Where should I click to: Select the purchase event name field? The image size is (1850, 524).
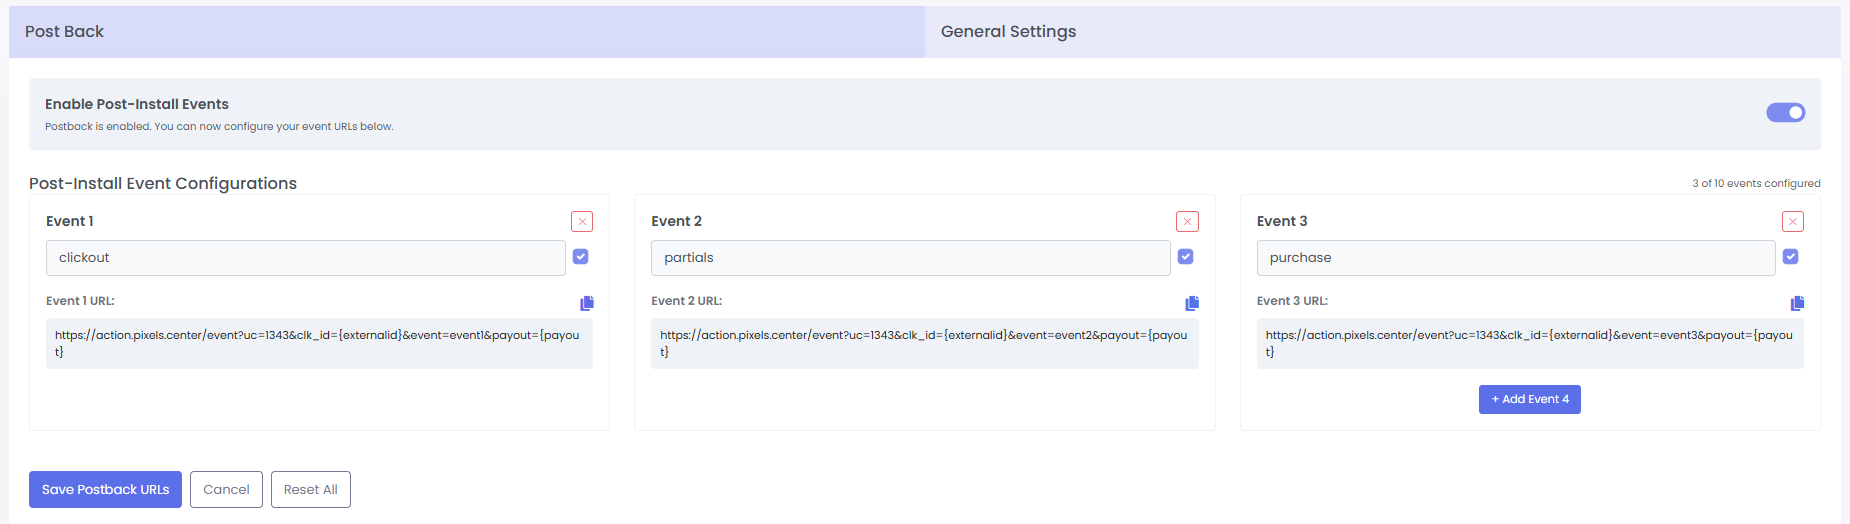tap(1515, 258)
